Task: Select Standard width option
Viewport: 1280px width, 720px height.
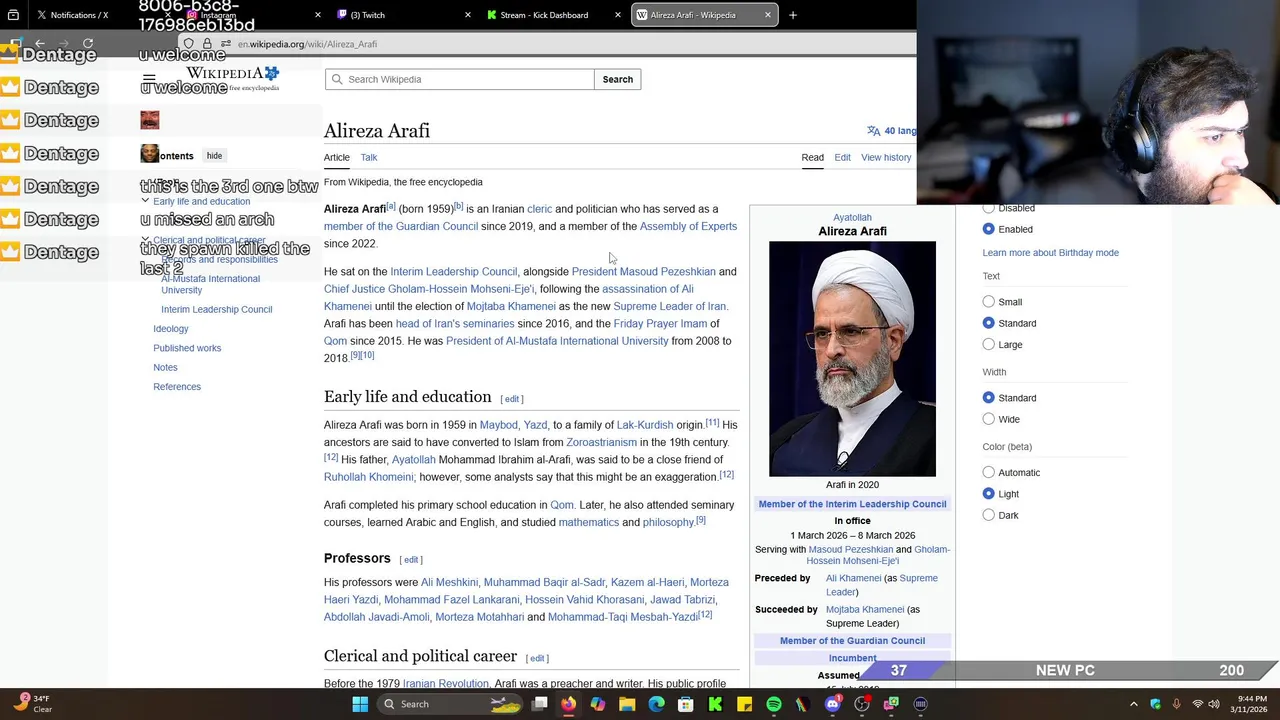Action: pyautogui.click(x=989, y=398)
